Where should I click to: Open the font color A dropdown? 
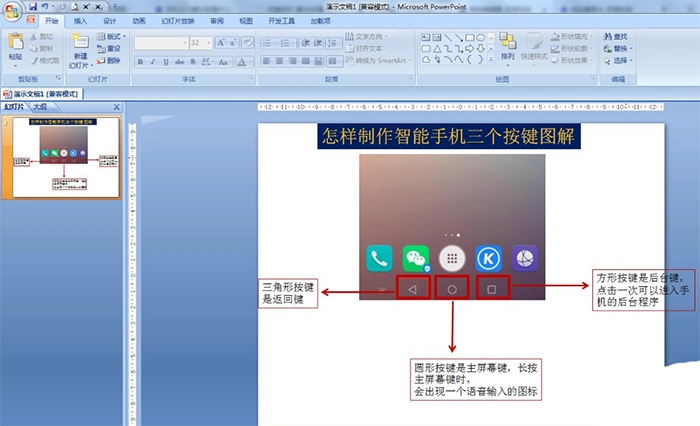[x=243, y=62]
